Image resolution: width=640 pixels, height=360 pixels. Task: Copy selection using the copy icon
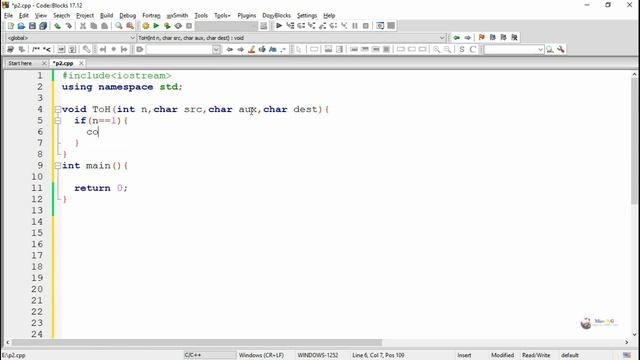coord(93,26)
